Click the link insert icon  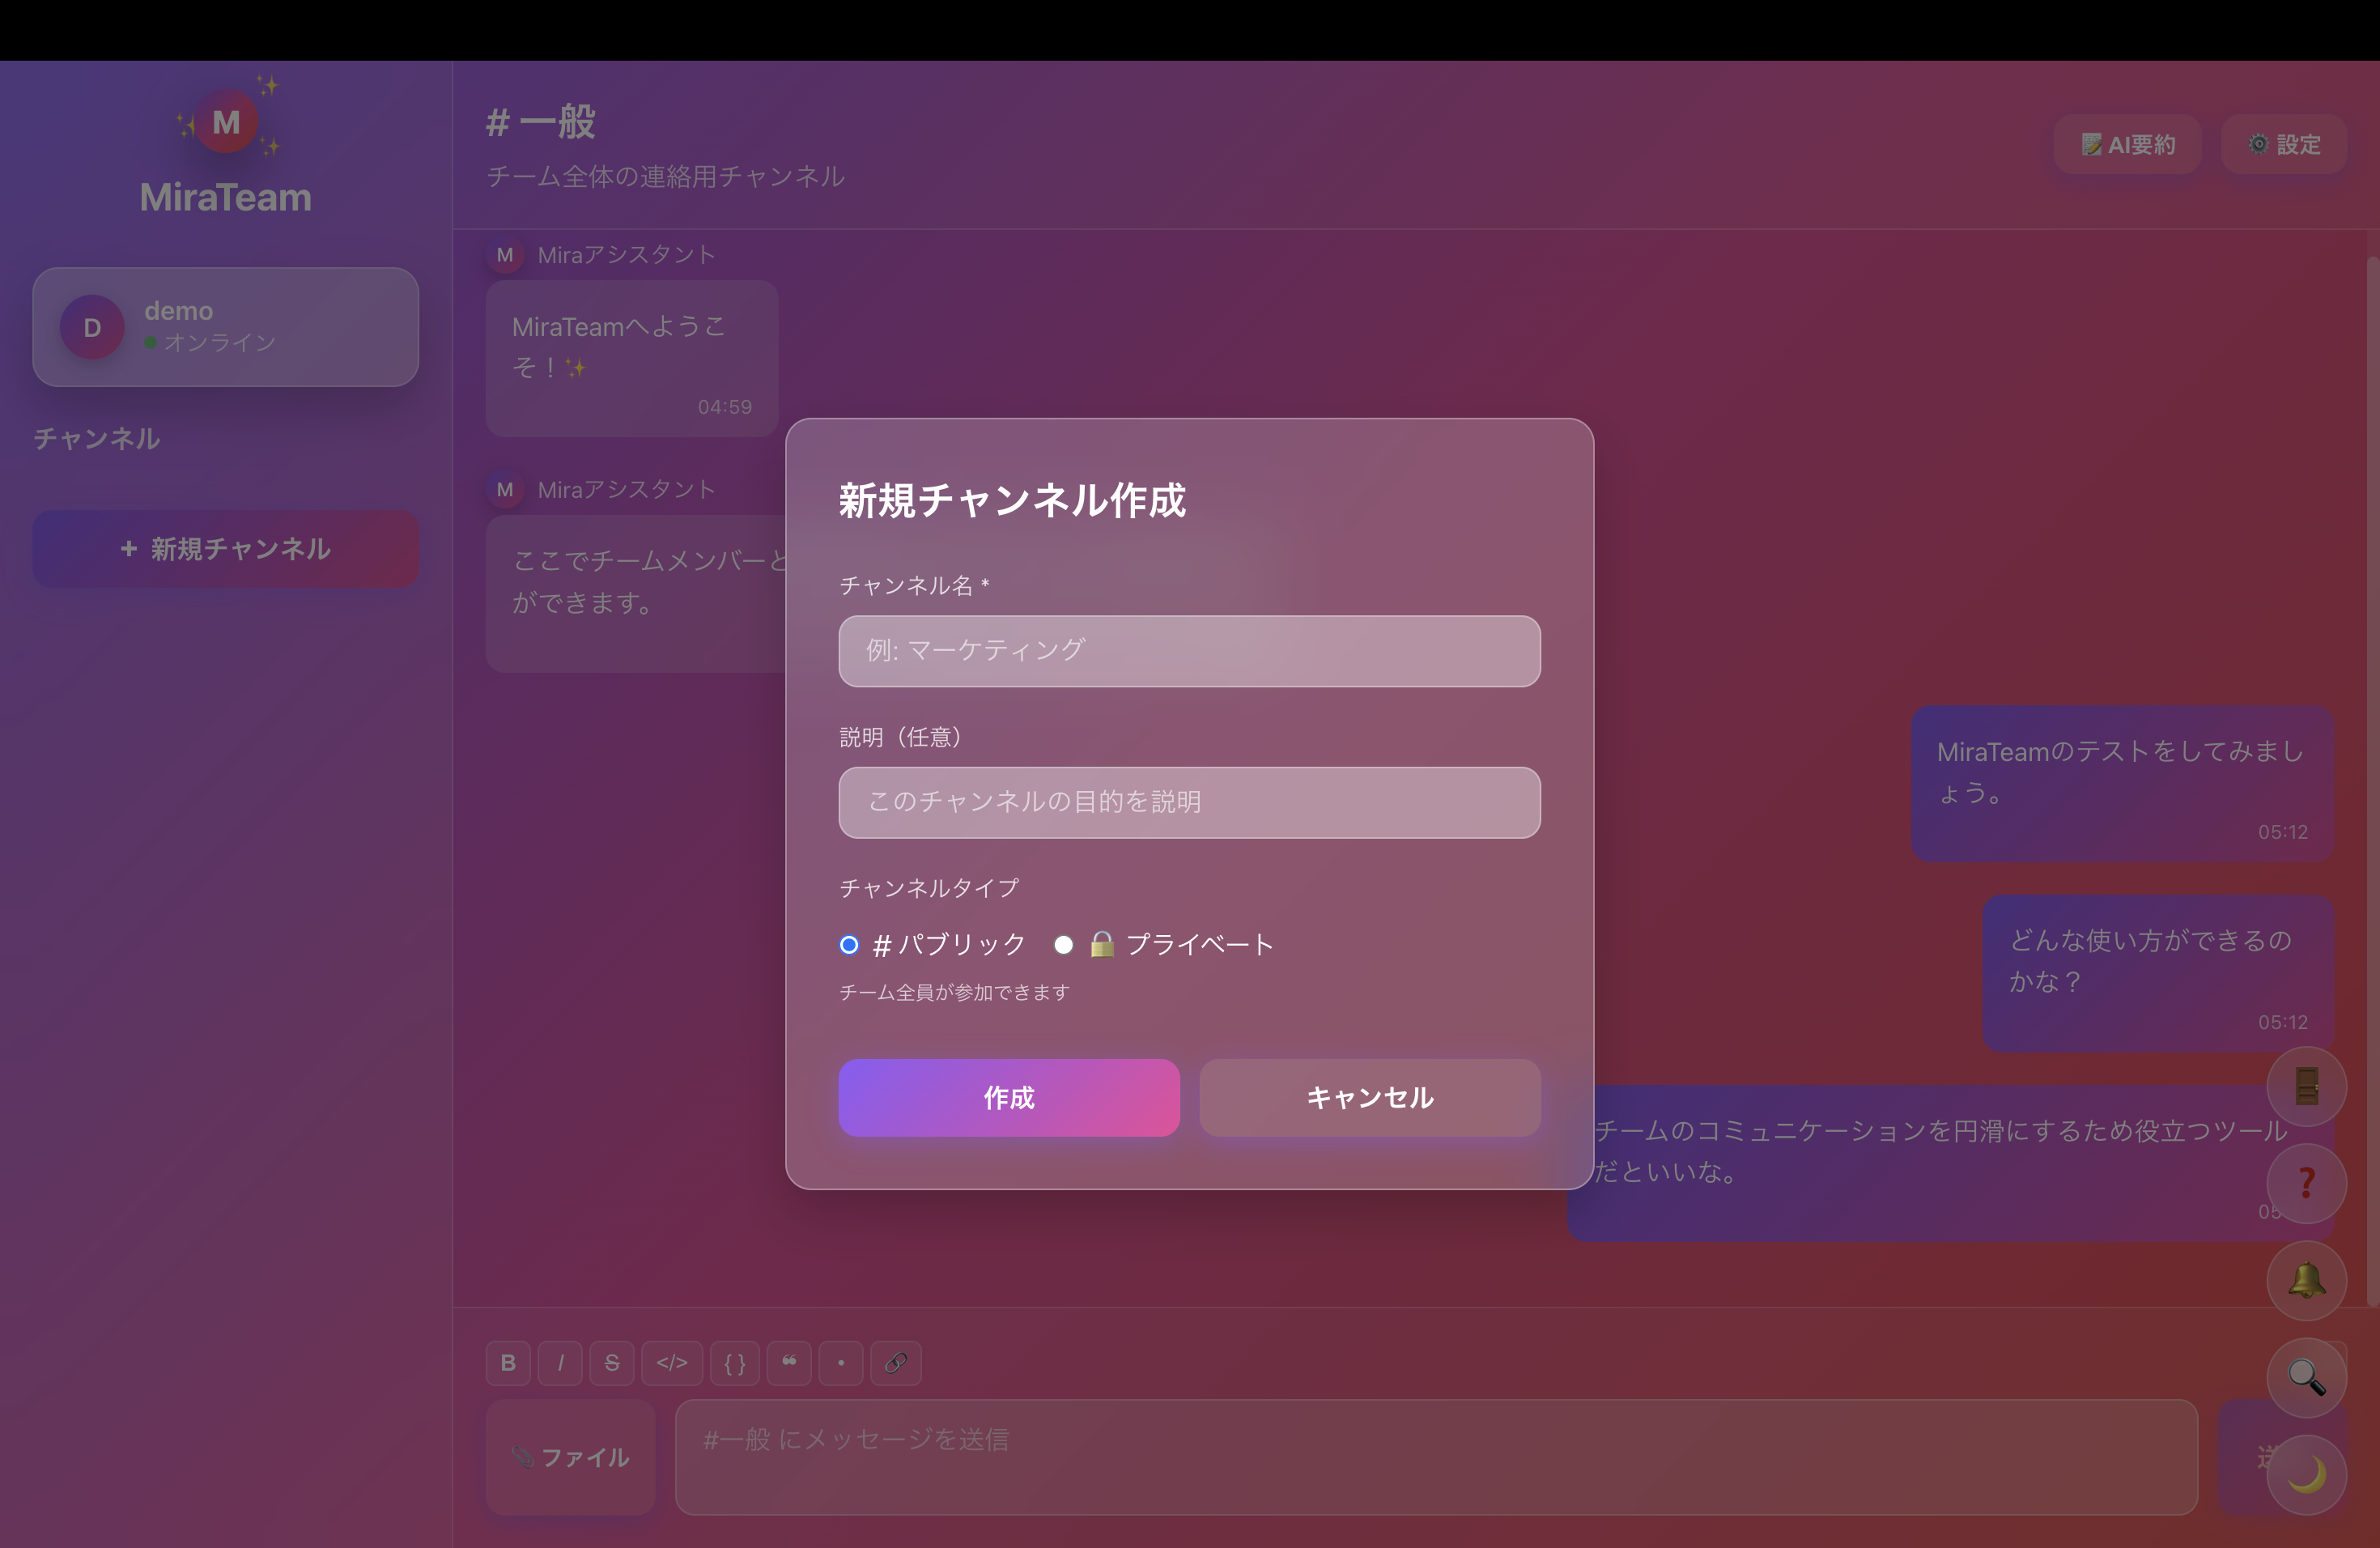pos(896,1363)
